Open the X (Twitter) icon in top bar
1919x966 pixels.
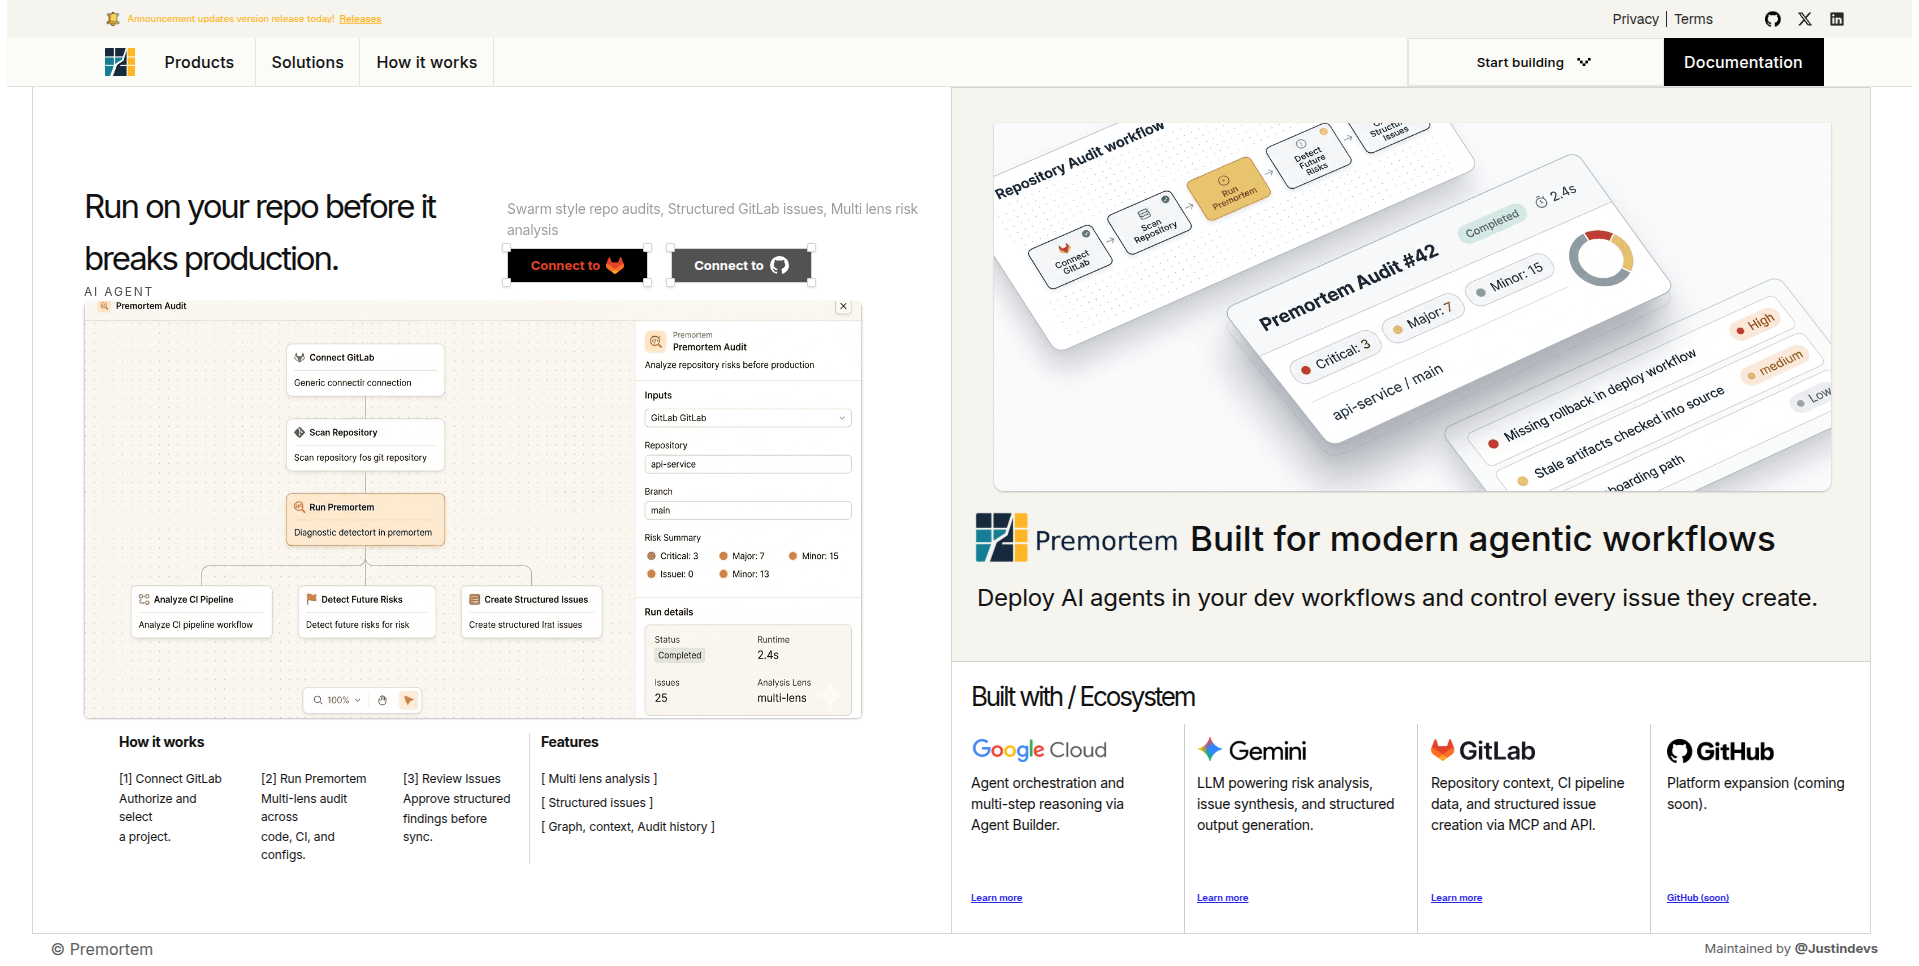(x=1805, y=19)
